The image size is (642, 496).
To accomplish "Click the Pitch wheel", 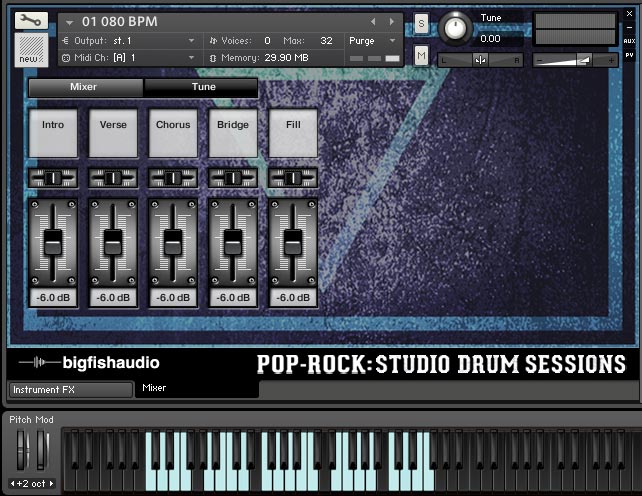I will [23, 449].
